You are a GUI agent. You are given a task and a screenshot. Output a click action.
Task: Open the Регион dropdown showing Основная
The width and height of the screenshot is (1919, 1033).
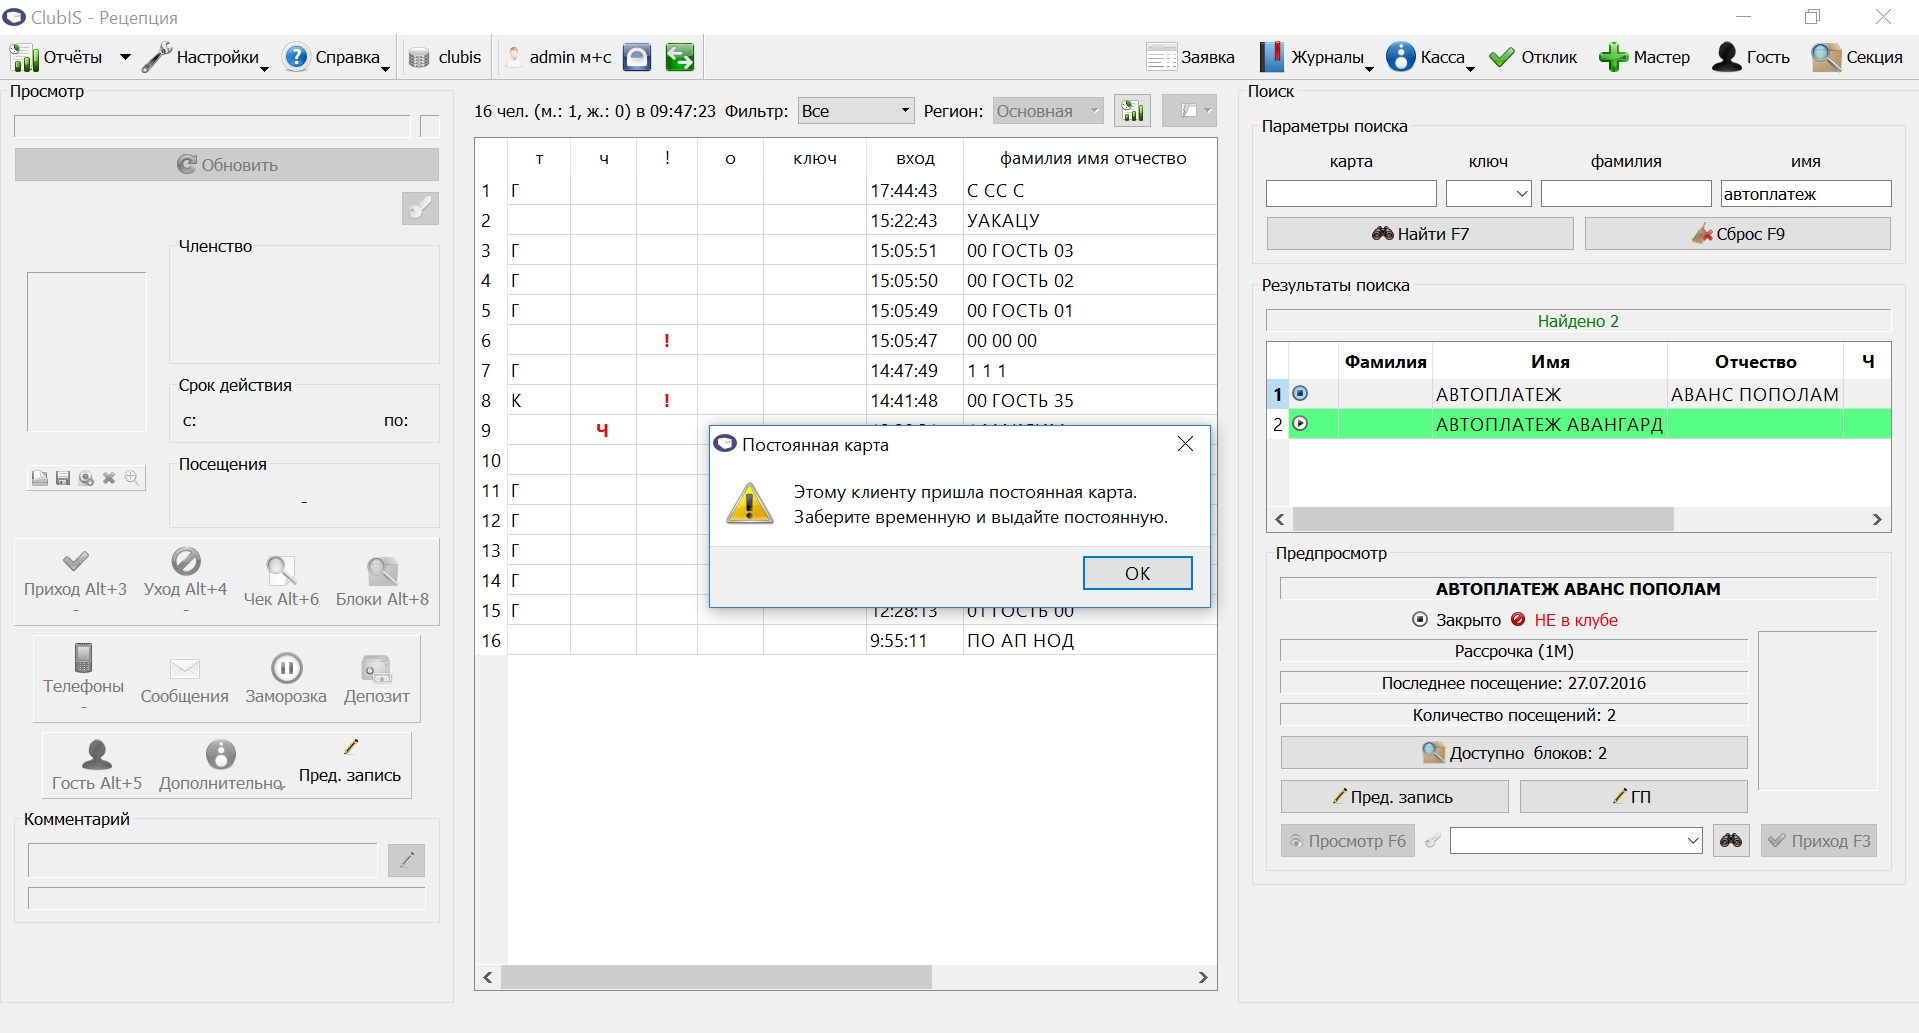(1048, 111)
